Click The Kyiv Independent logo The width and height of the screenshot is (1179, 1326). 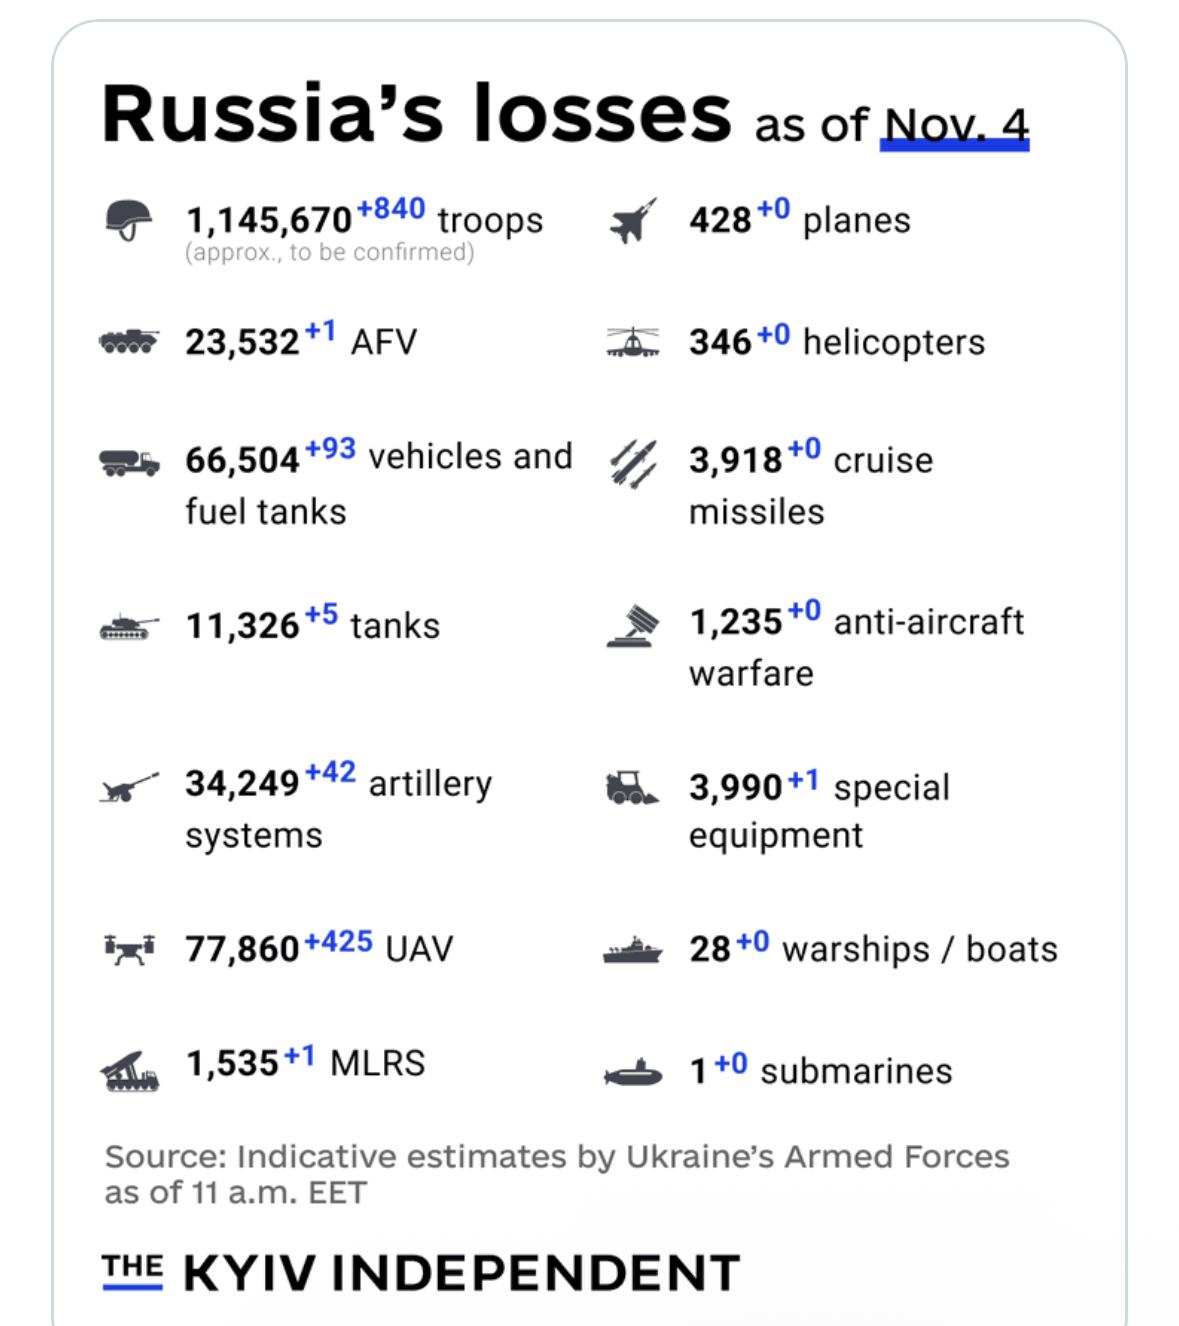click(x=421, y=1272)
